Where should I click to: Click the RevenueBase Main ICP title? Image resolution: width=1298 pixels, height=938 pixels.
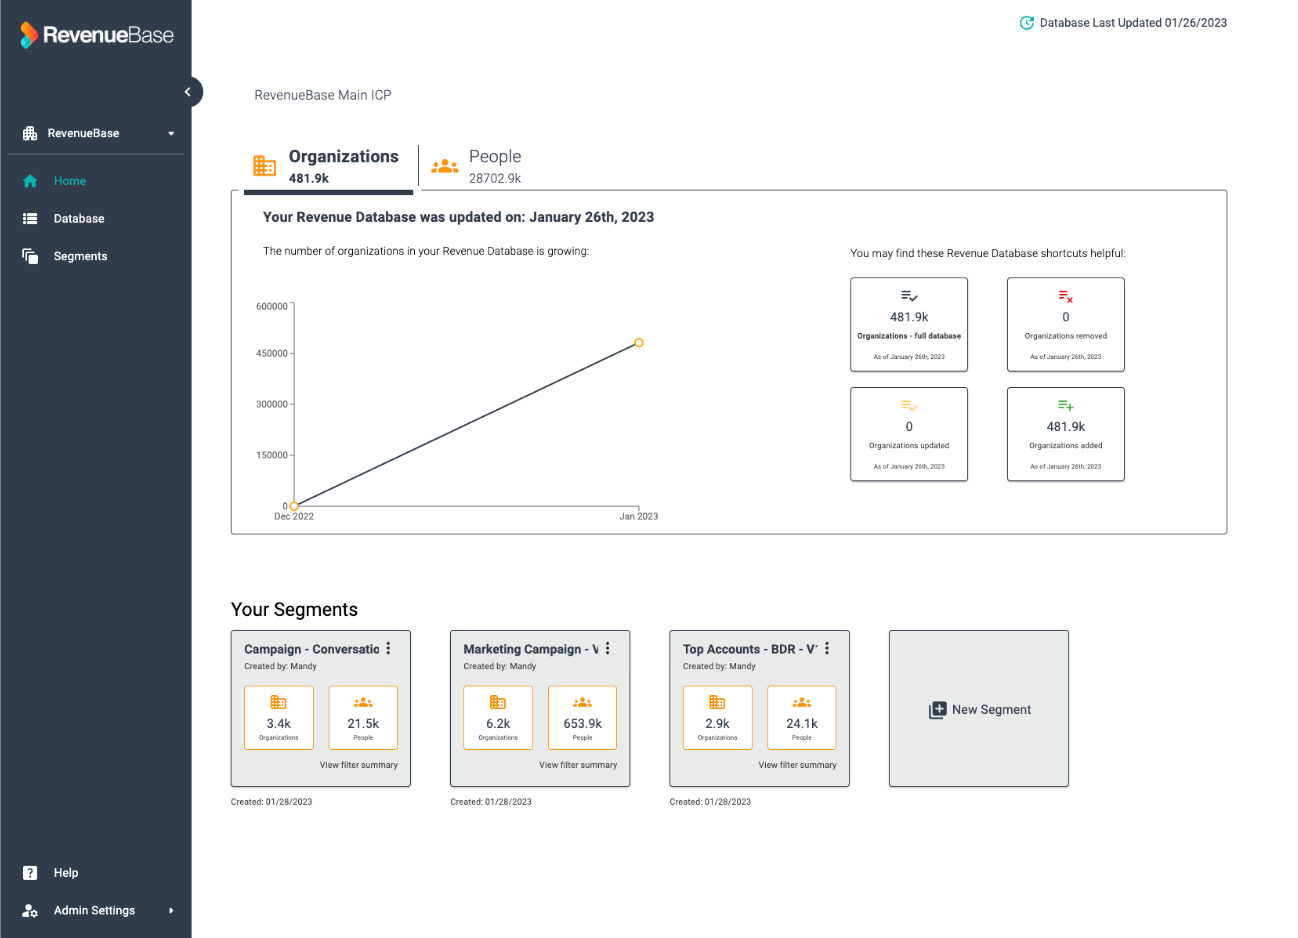point(323,95)
